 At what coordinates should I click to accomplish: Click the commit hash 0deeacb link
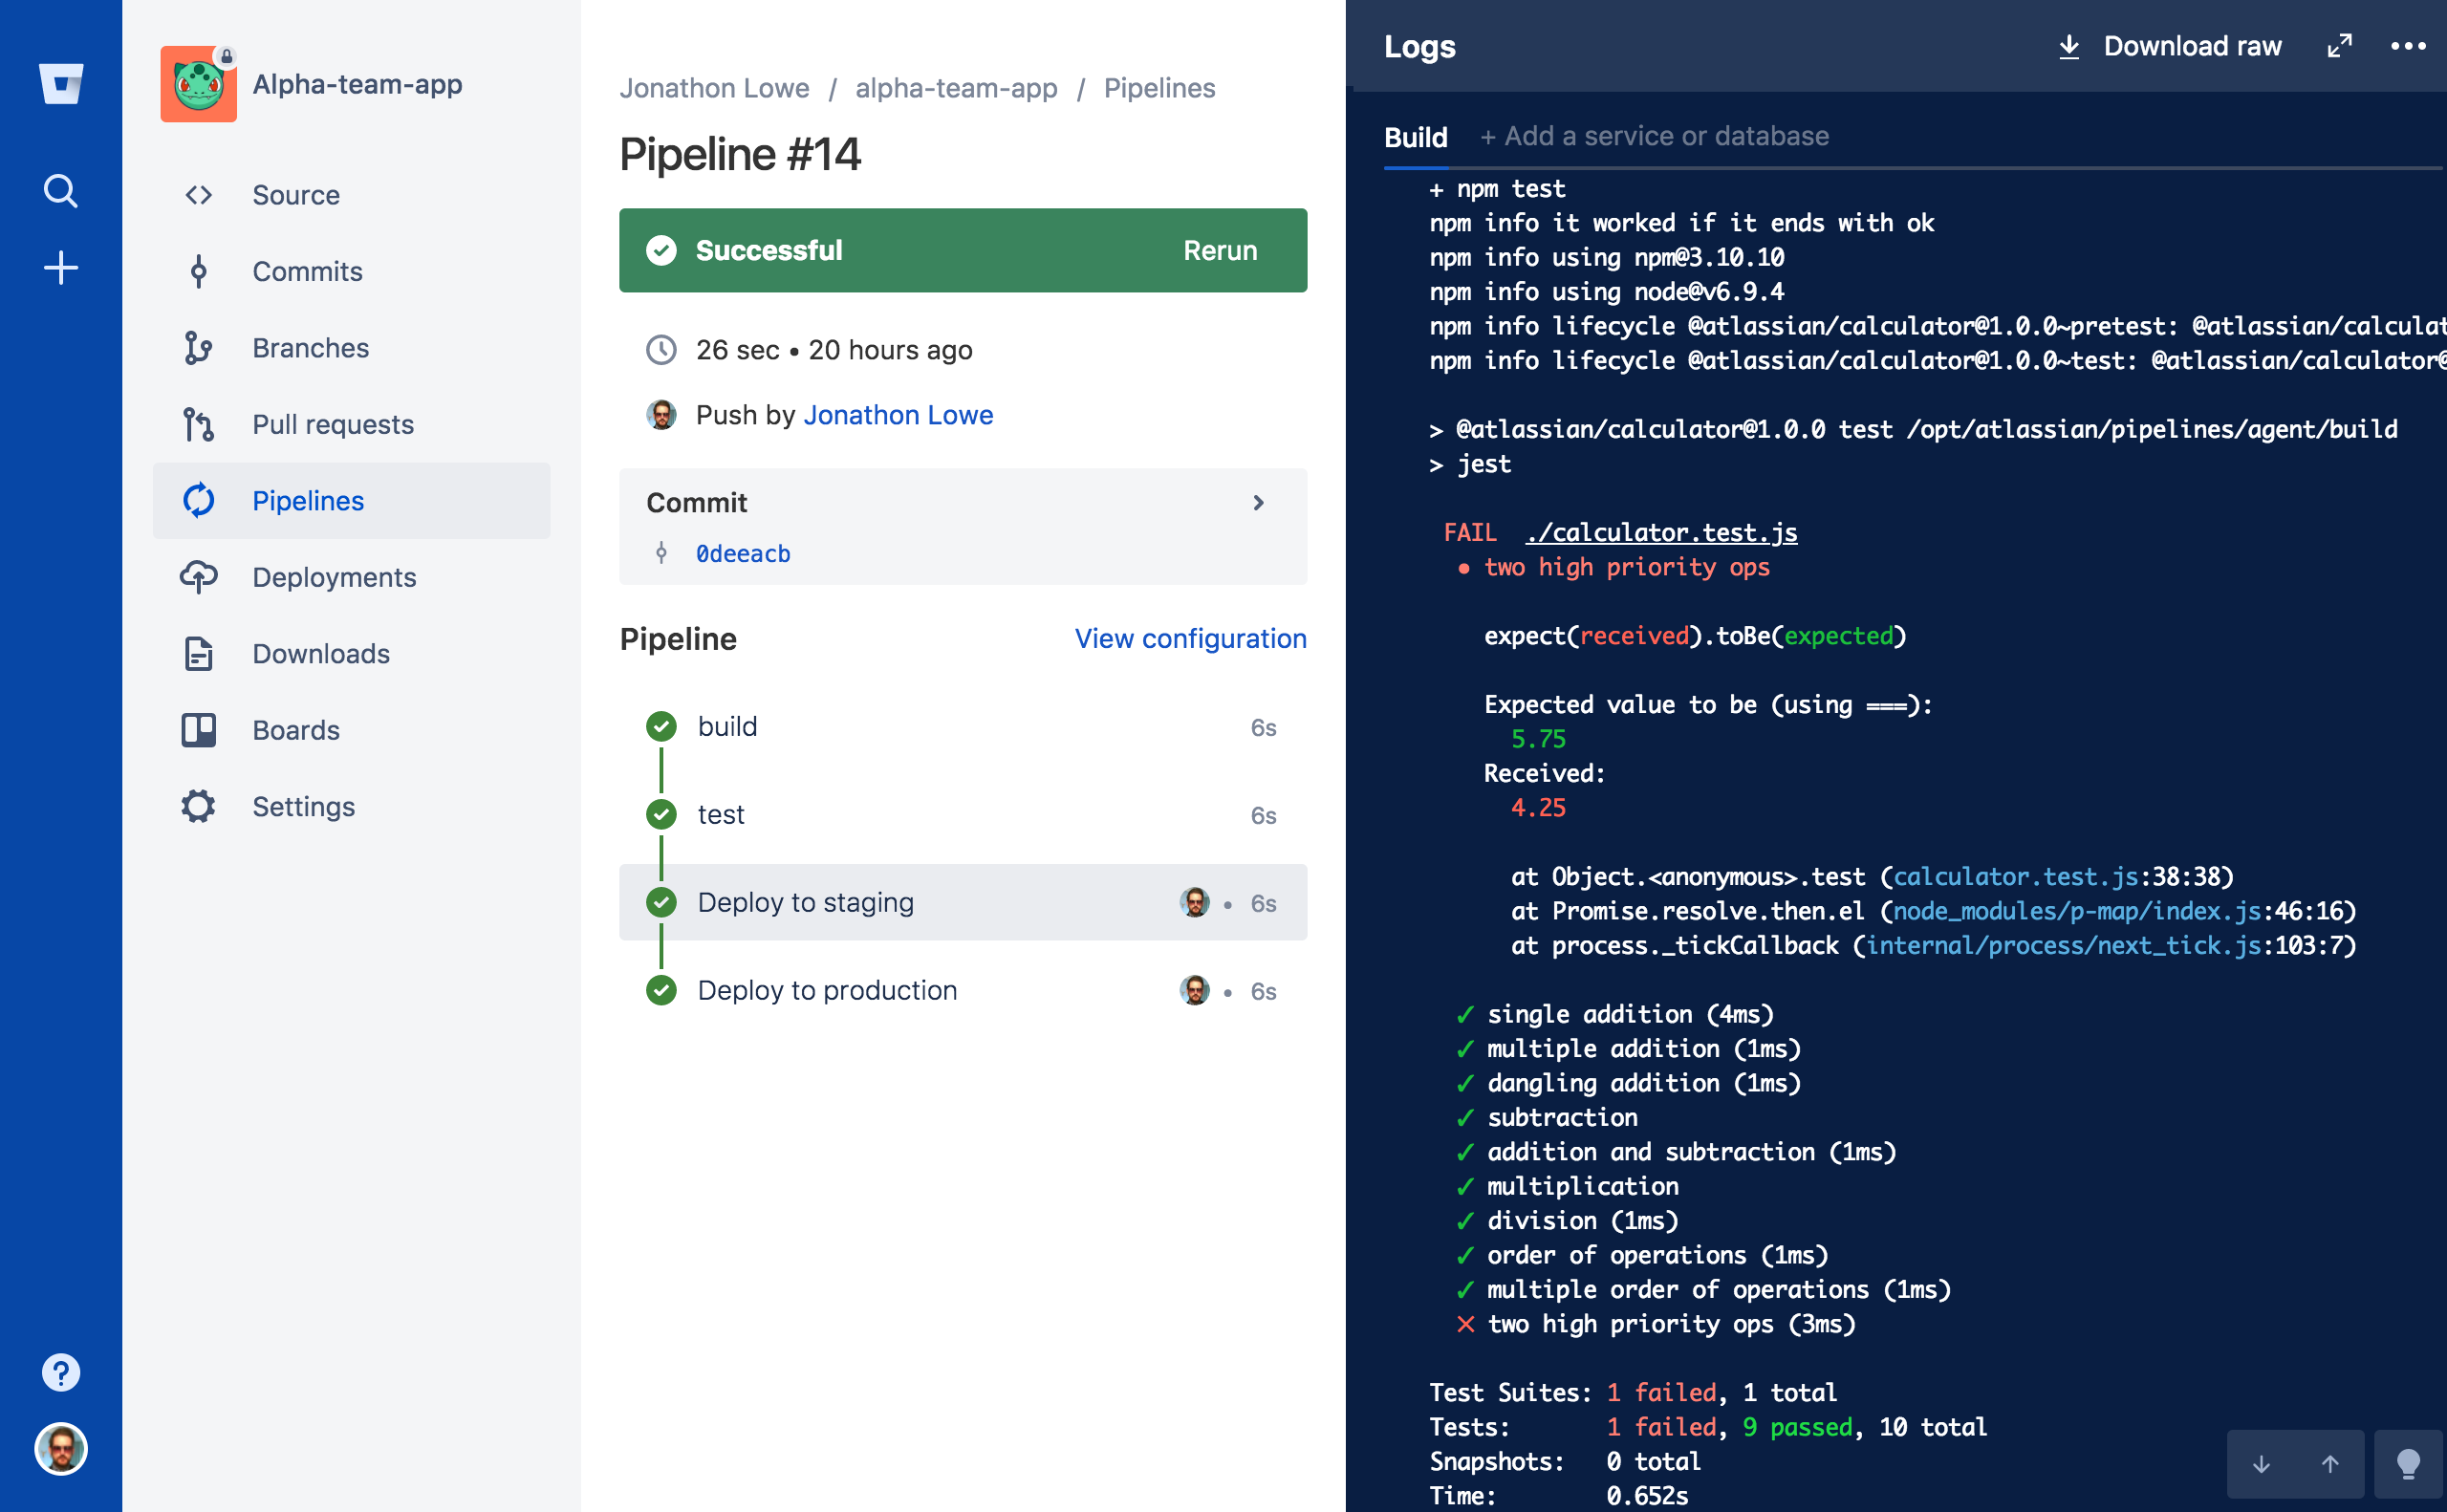(743, 552)
